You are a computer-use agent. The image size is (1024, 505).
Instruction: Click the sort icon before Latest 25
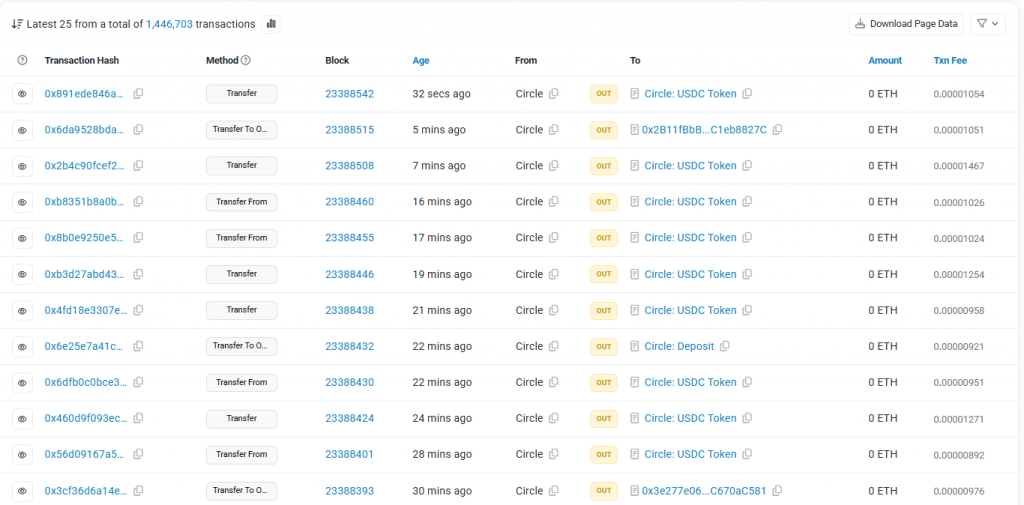[x=18, y=24]
